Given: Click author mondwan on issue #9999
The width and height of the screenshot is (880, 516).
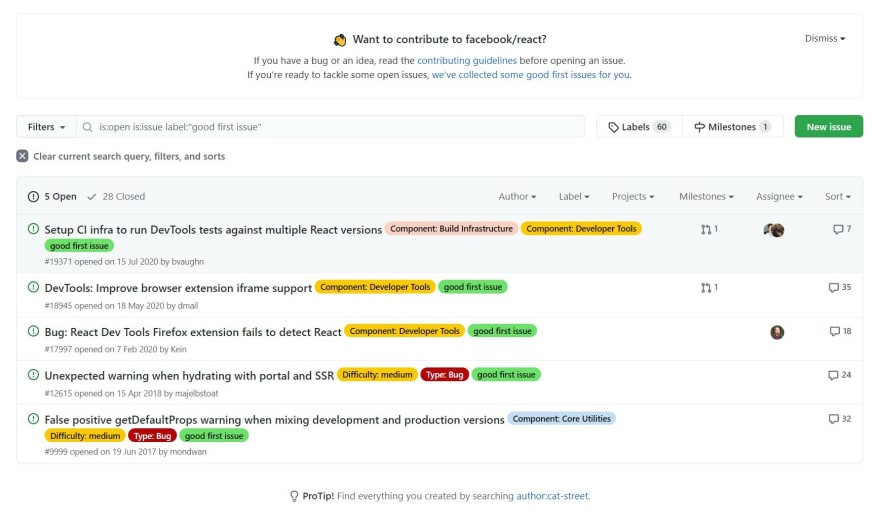Looking at the screenshot, I should [188, 451].
